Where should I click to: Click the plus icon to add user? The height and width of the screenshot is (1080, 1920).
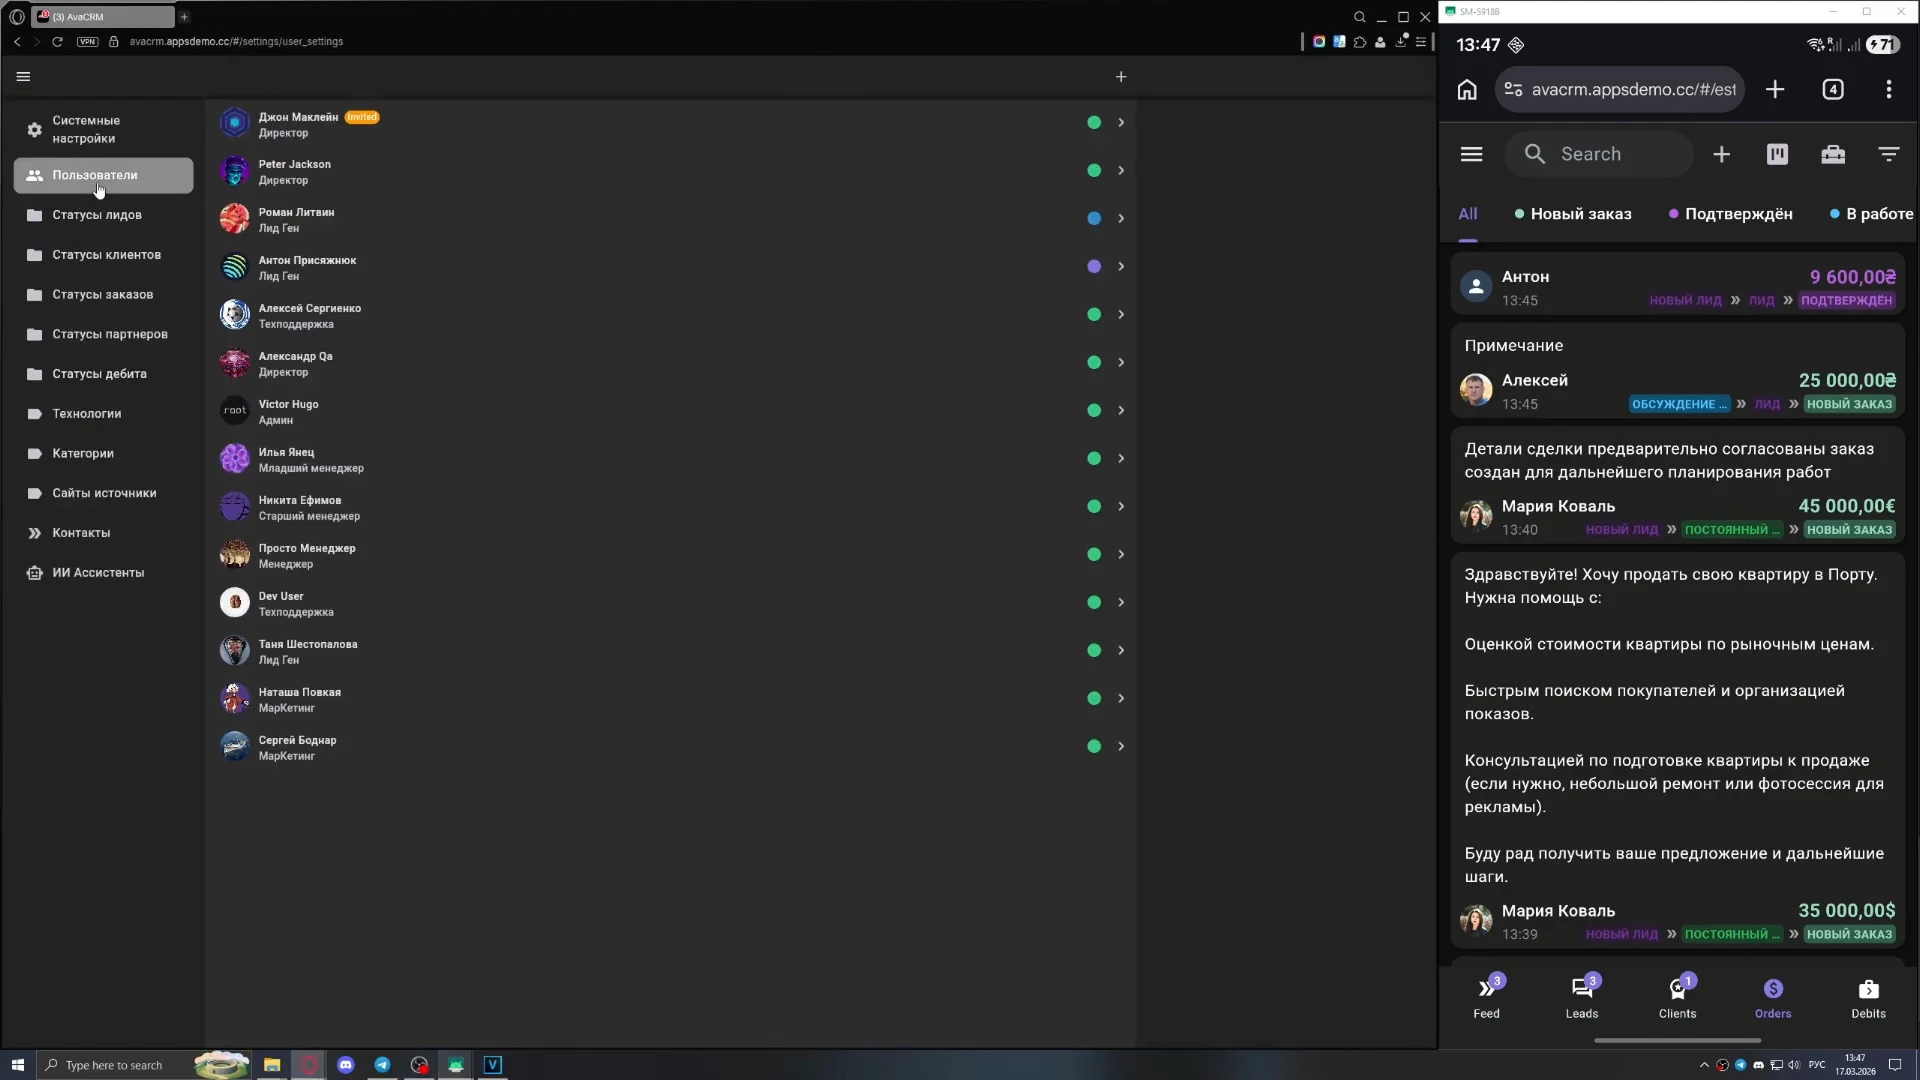1121,77
